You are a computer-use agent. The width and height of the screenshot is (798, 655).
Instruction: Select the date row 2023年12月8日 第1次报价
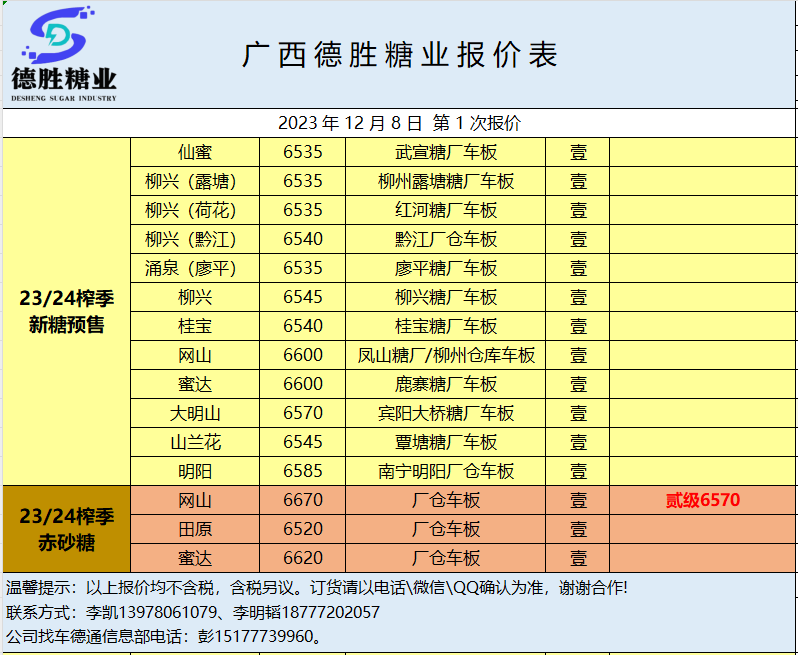(399, 124)
